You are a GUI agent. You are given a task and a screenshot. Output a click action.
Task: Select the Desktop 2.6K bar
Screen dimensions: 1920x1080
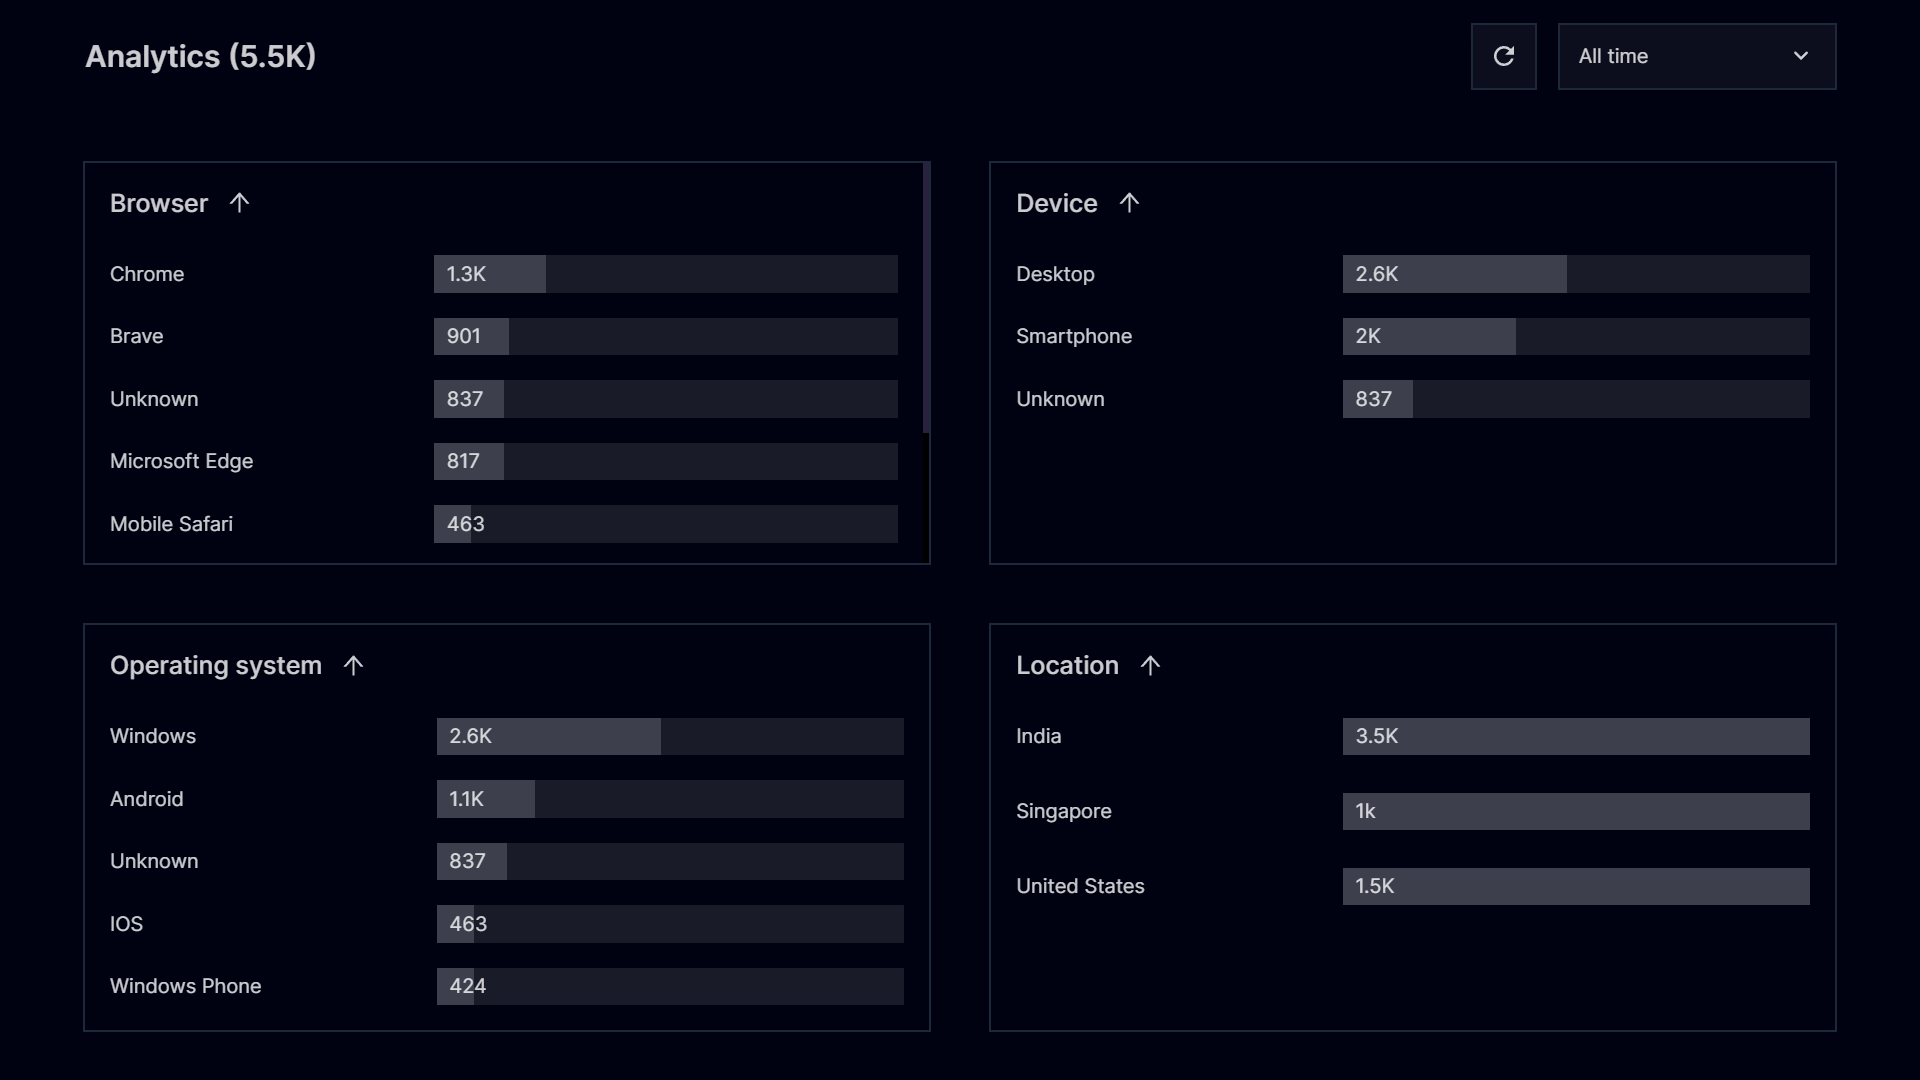coord(1575,274)
